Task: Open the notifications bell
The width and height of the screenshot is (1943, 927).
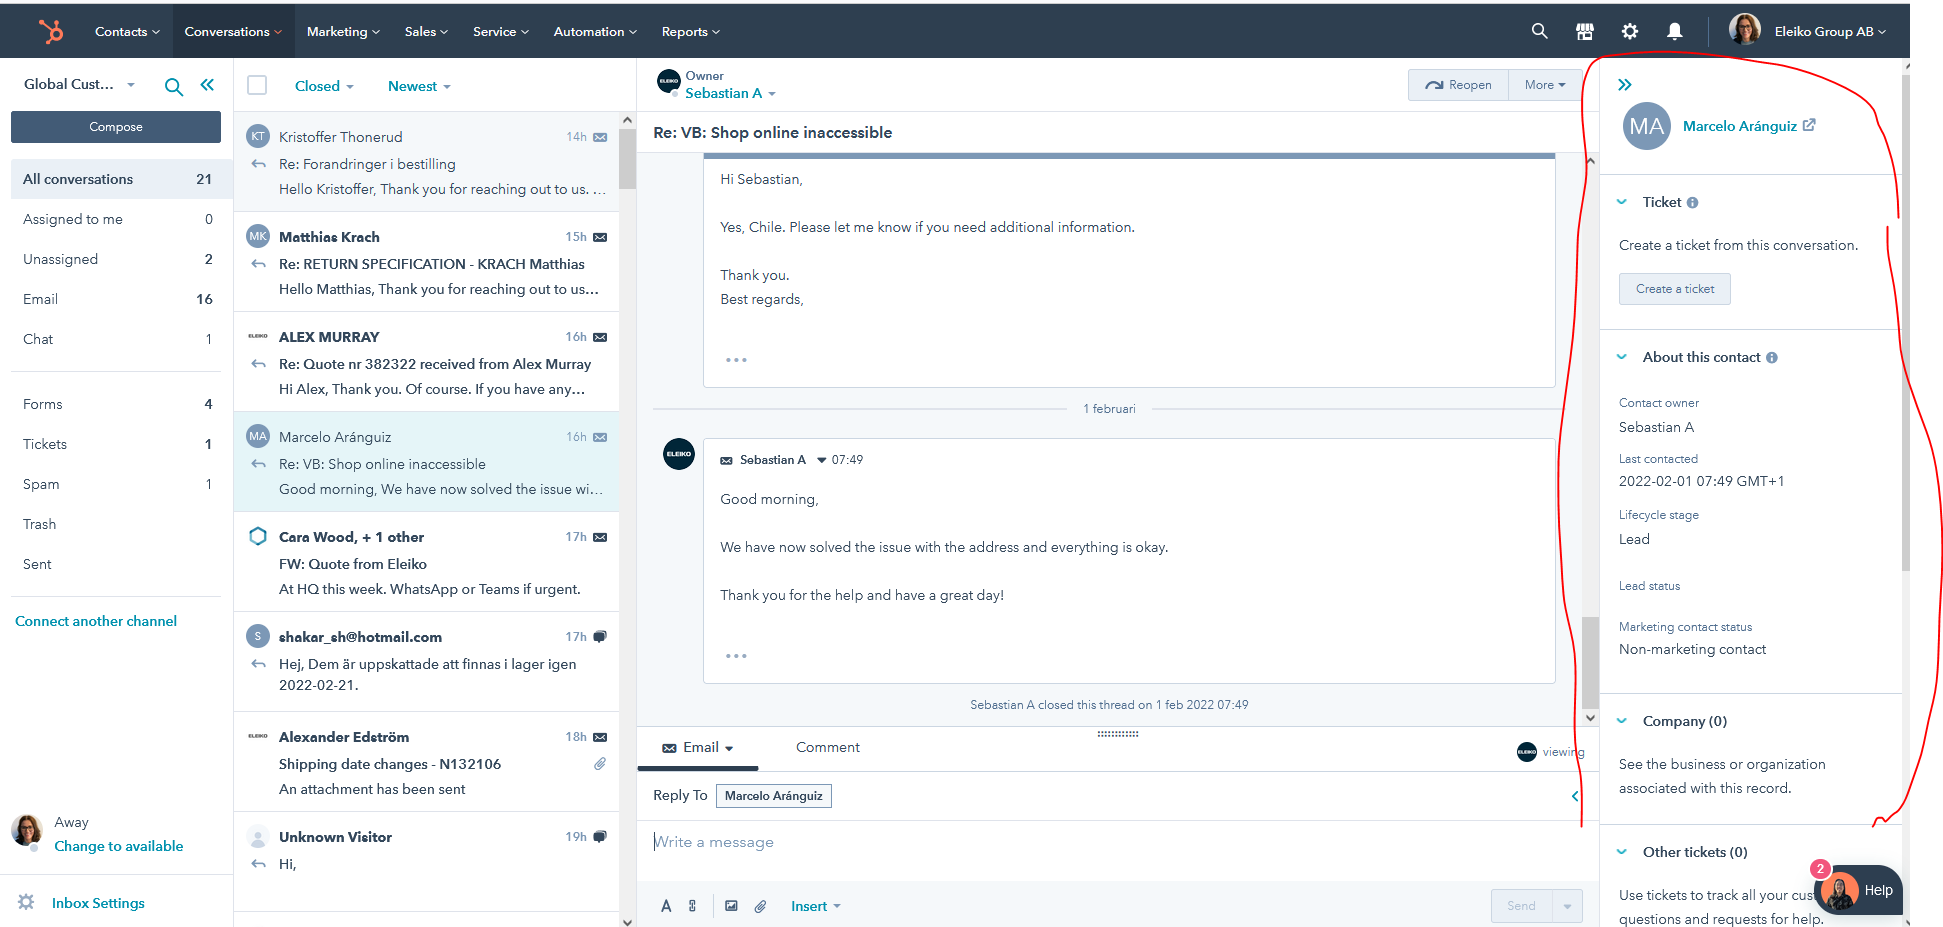Action: pyautogui.click(x=1674, y=31)
